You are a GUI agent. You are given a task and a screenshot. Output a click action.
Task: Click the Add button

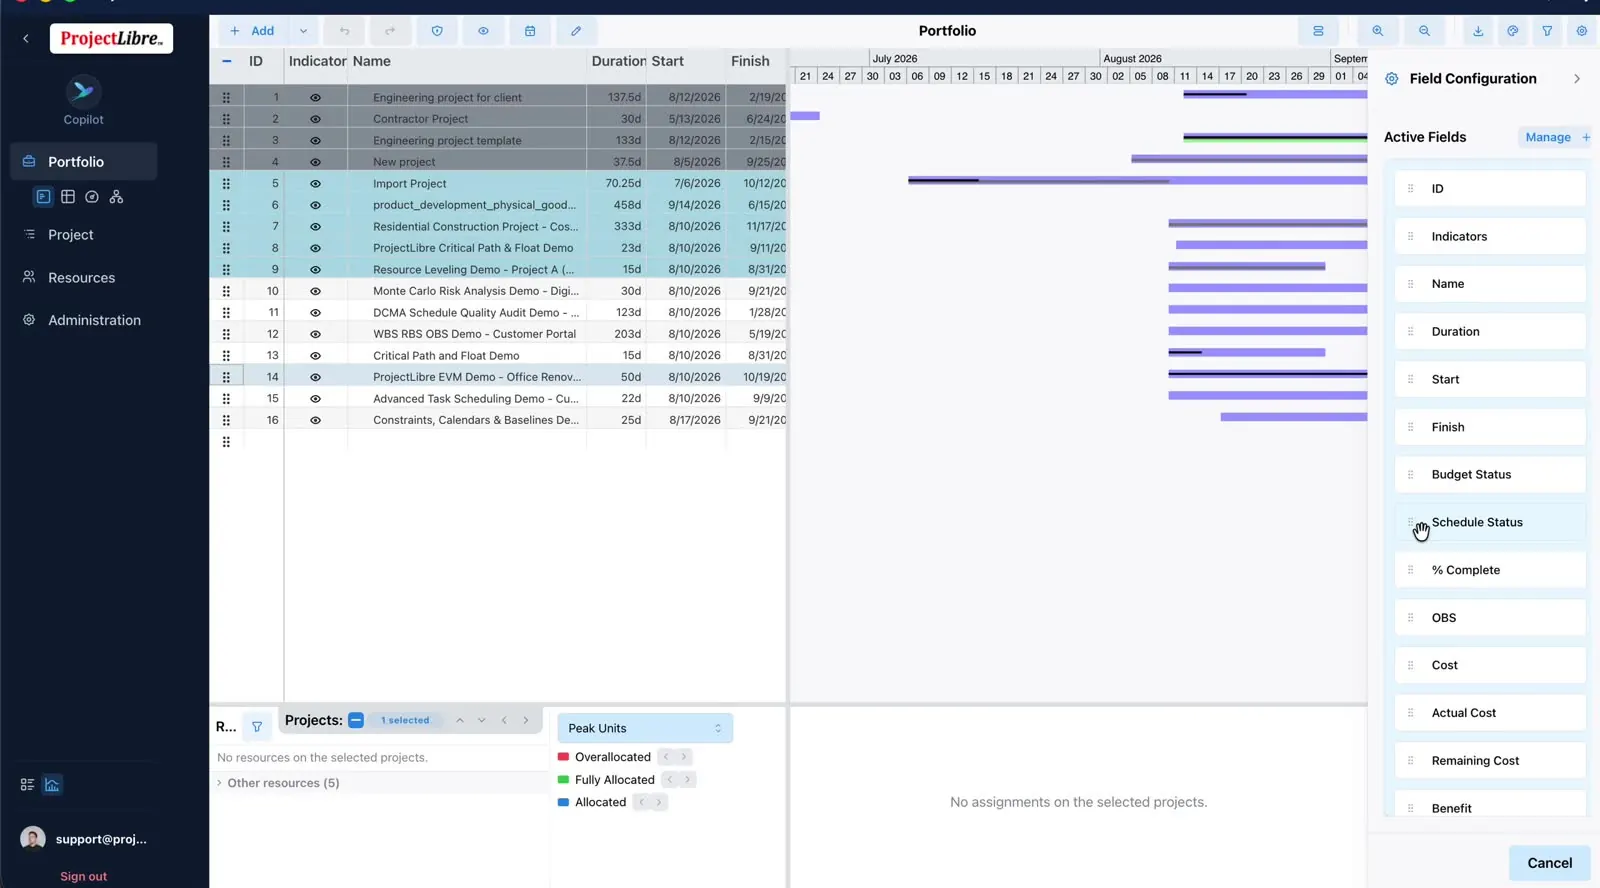[x=252, y=31]
